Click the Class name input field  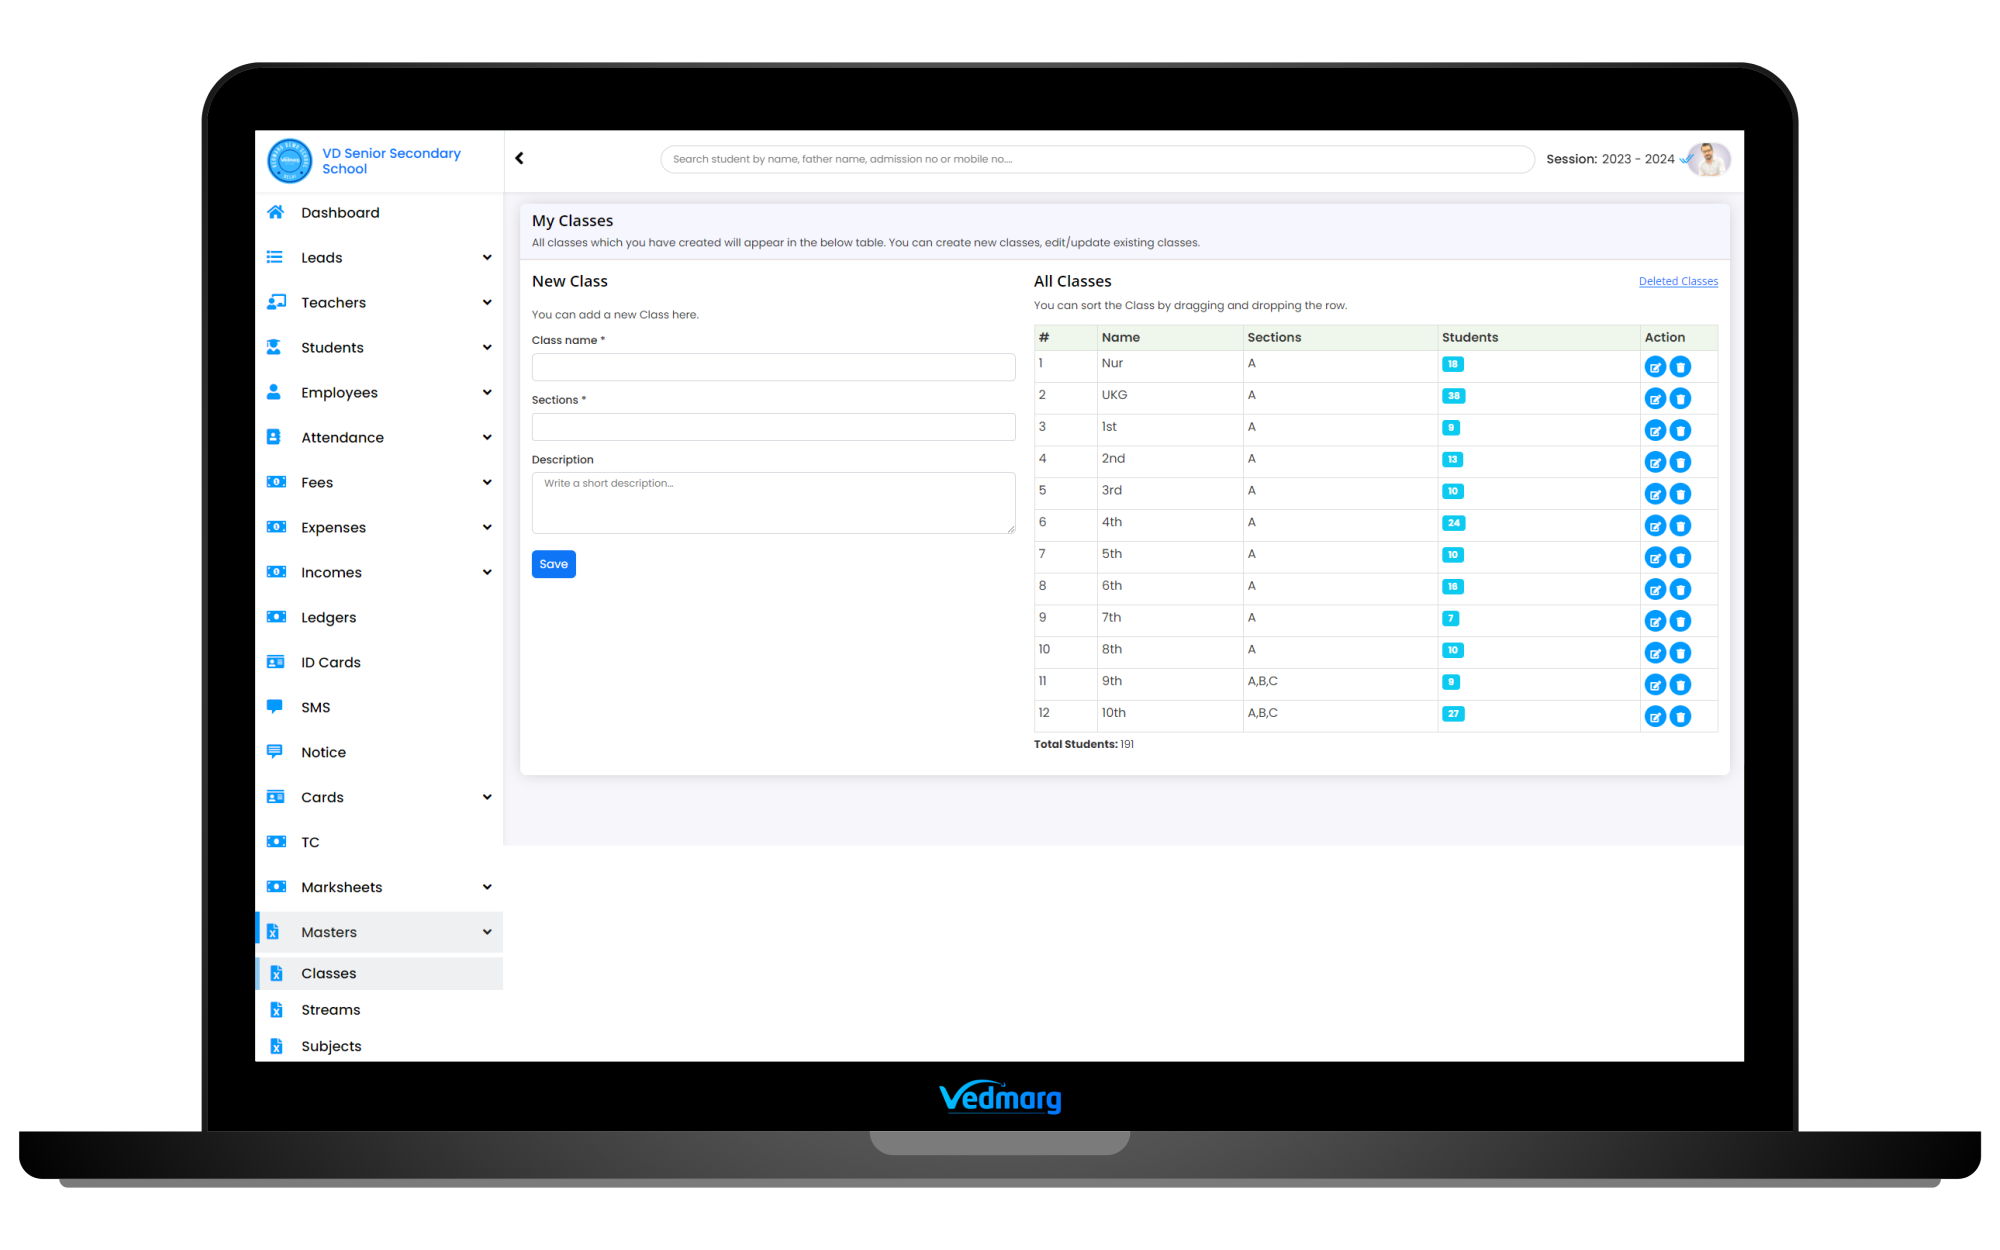773,367
